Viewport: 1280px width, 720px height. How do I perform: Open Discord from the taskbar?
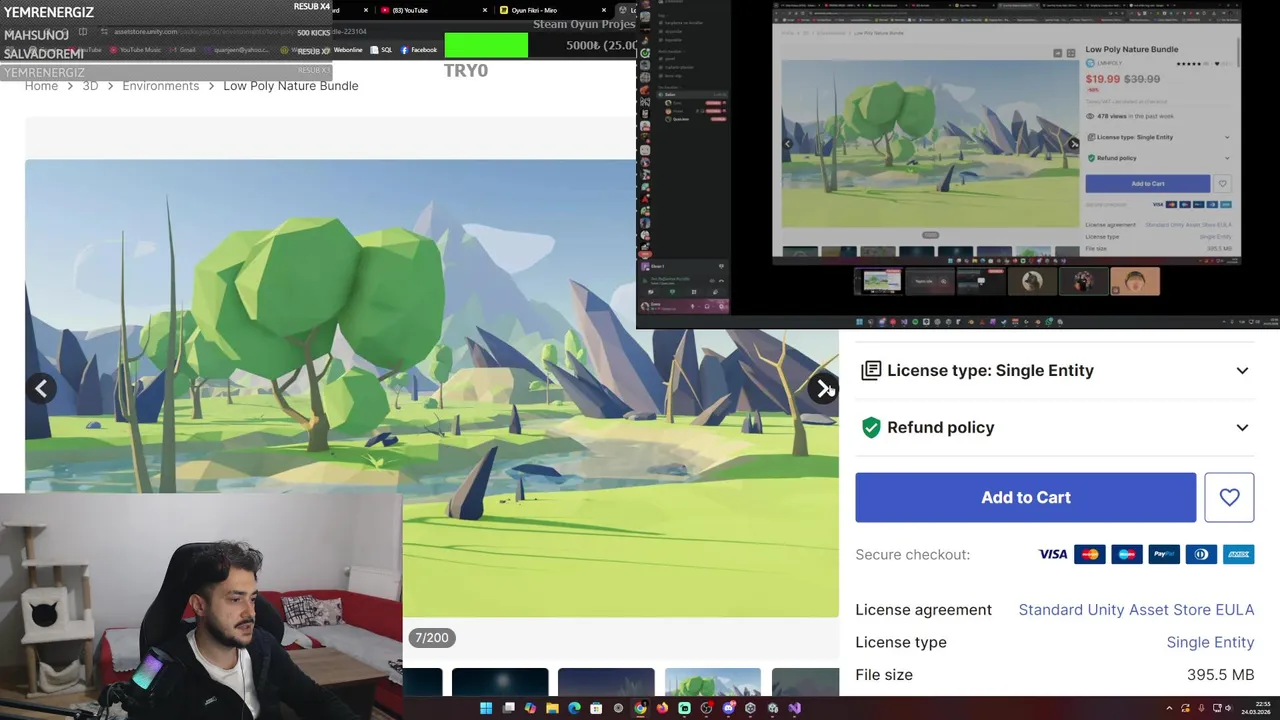(x=729, y=708)
